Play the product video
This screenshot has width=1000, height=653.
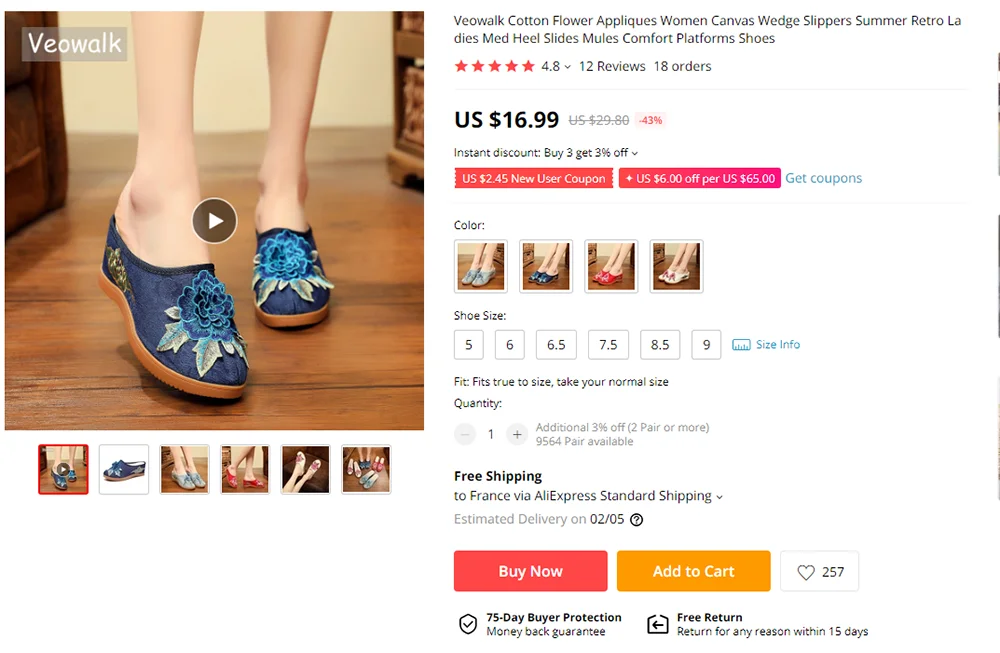pyautogui.click(x=214, y=221)
